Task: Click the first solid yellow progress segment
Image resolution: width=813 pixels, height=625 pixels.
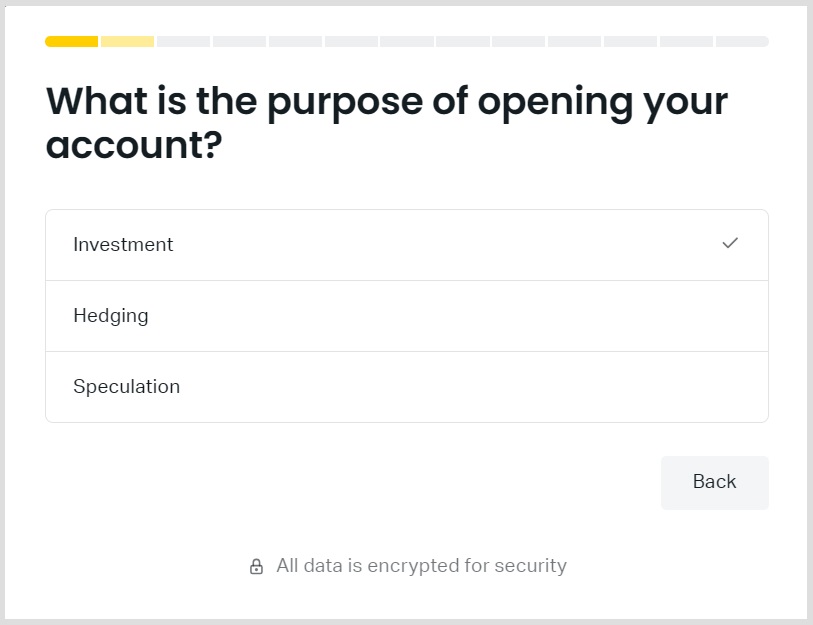Action: (71, 41)
